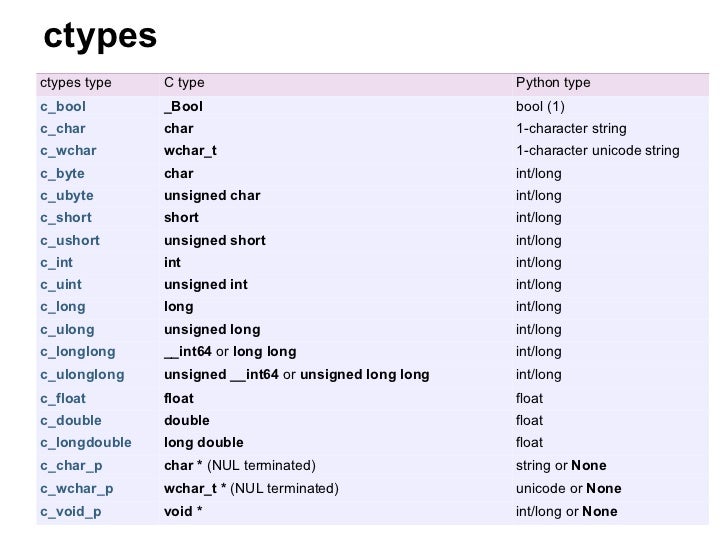The image size is (728, 546).
Task: Open the c_ulong link
Action: pos(67,330)
